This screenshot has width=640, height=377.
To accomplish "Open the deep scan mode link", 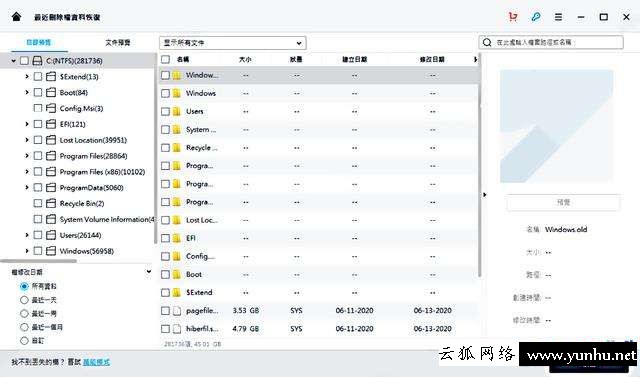I will tap(96, 362).
